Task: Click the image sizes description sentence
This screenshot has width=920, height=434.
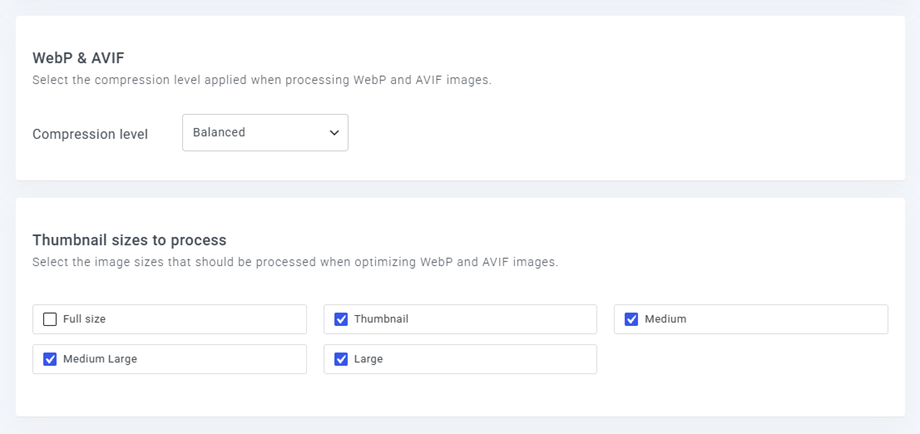Action: tap(295, 262)
